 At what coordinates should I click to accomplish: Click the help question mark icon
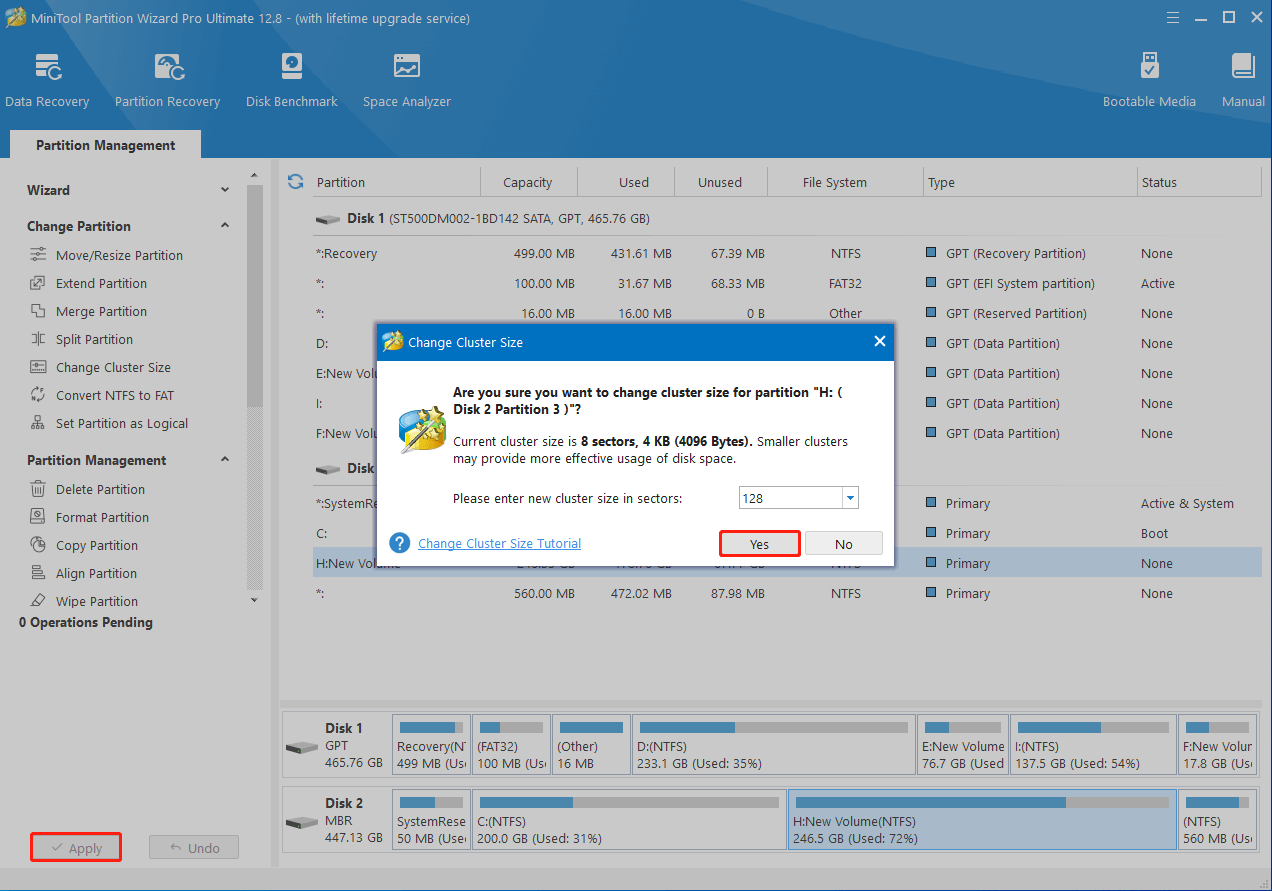coord(400,543)
